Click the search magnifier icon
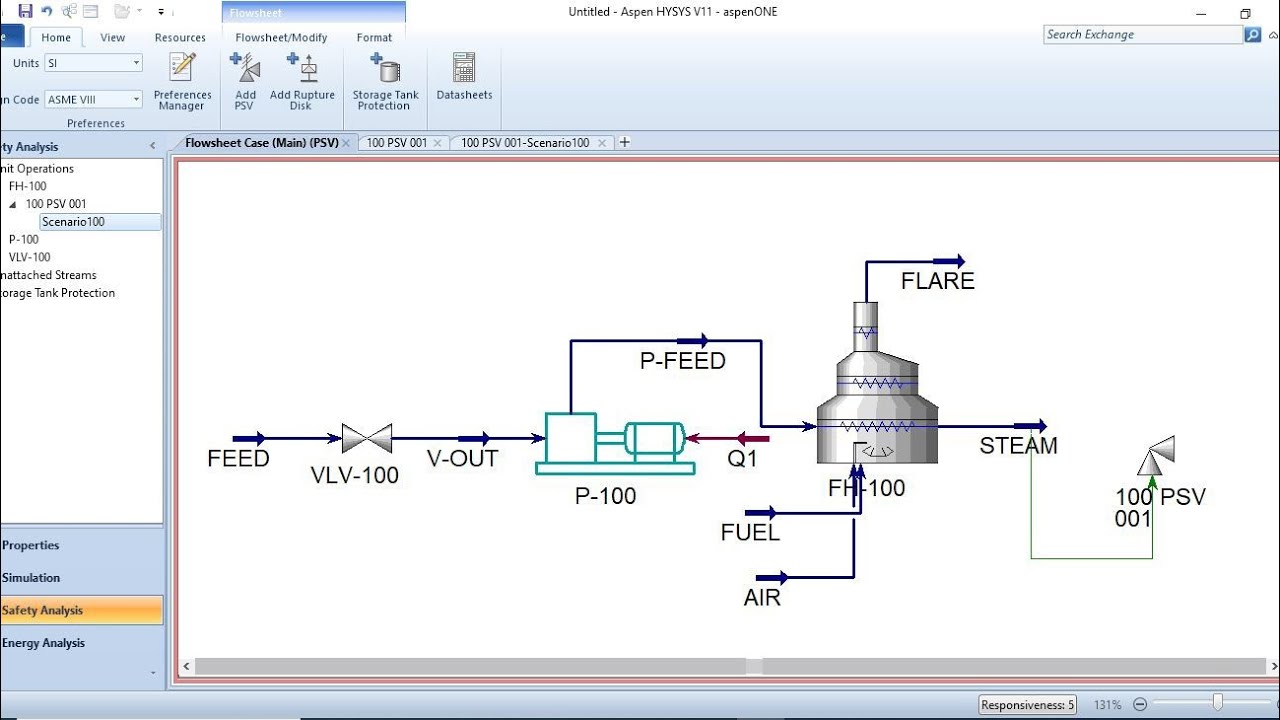 pos(1252,34)
